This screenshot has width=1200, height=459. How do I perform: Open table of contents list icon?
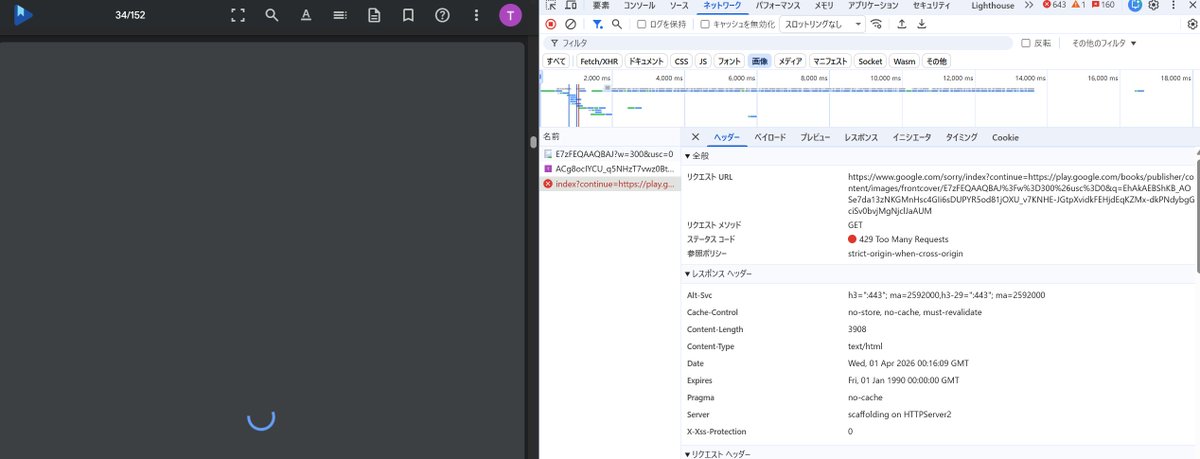pos(340,15)
